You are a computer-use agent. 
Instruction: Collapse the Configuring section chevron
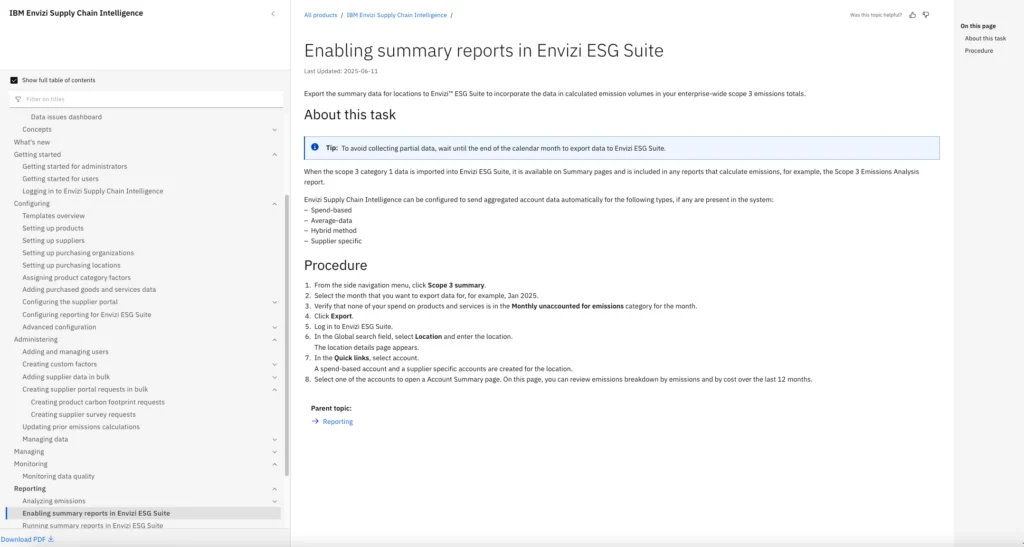pyautogui.click(x=275, y=203)
